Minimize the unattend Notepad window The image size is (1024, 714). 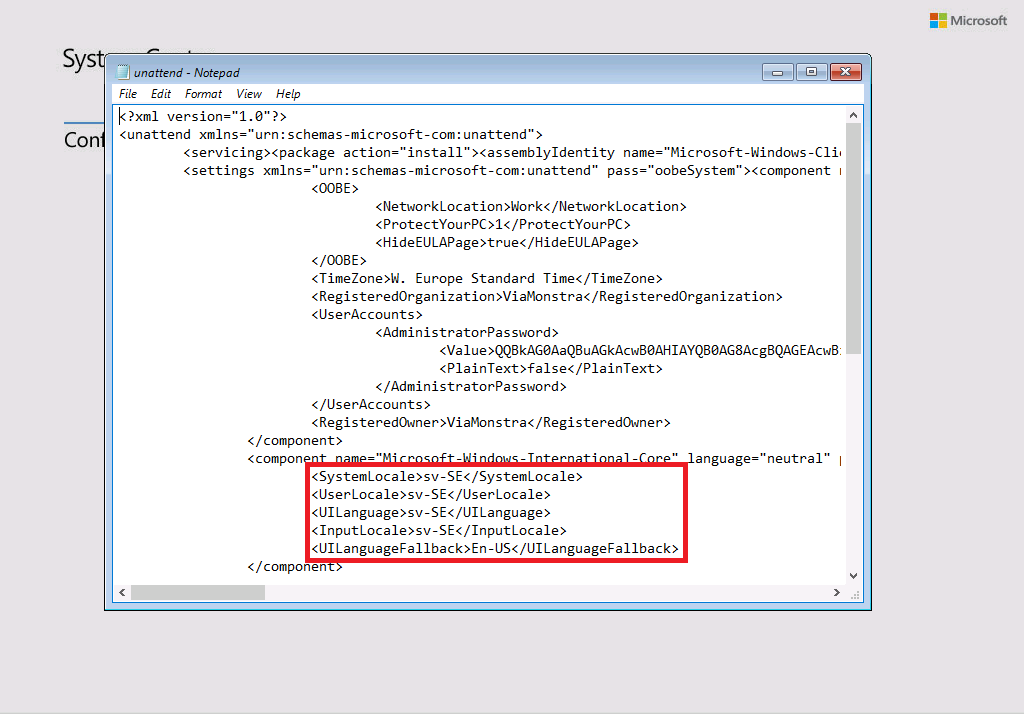(x=778, y=72)
